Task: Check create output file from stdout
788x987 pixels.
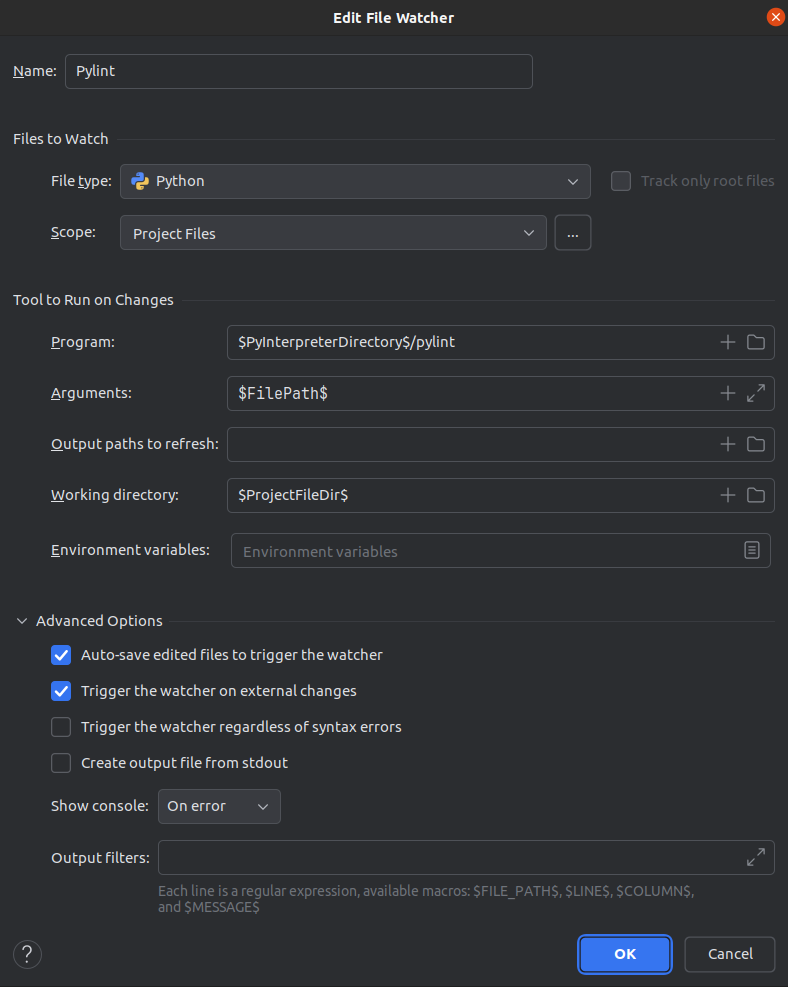Action: point(61,762)
